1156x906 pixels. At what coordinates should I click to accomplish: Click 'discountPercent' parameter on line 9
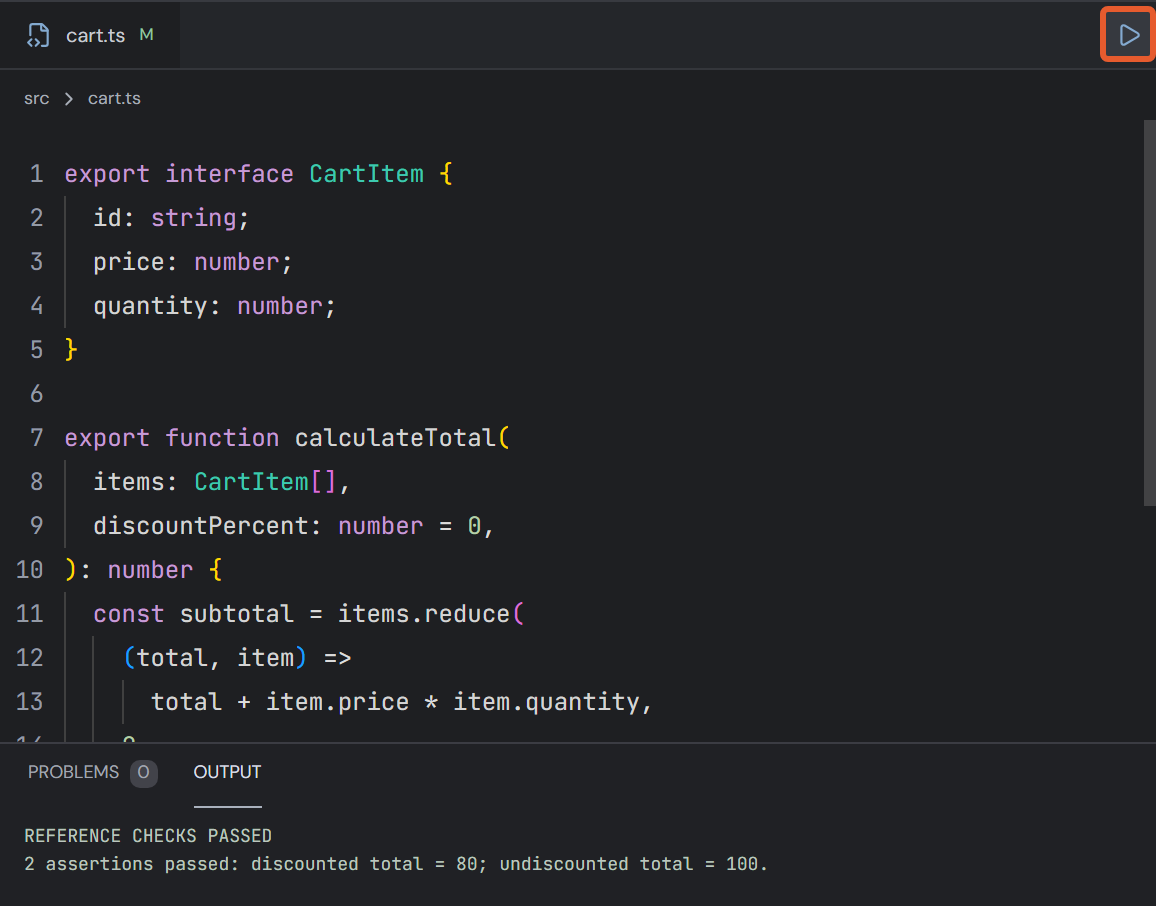click(x=201, y=526)
